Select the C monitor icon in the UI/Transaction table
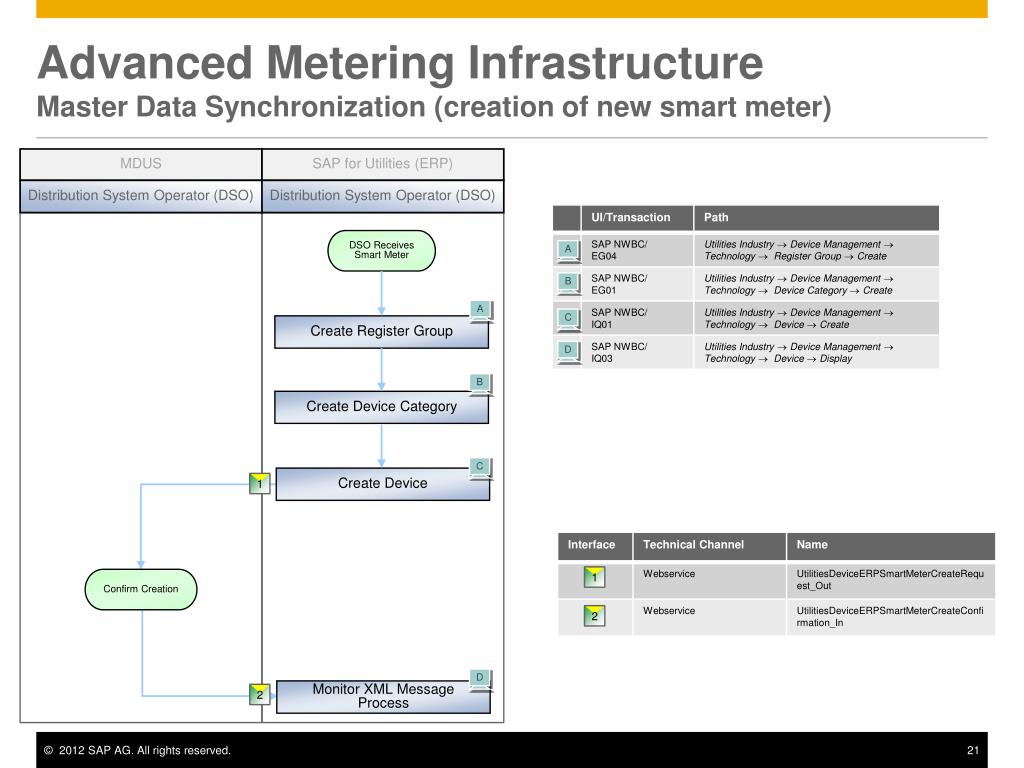 tap(568, 318)
